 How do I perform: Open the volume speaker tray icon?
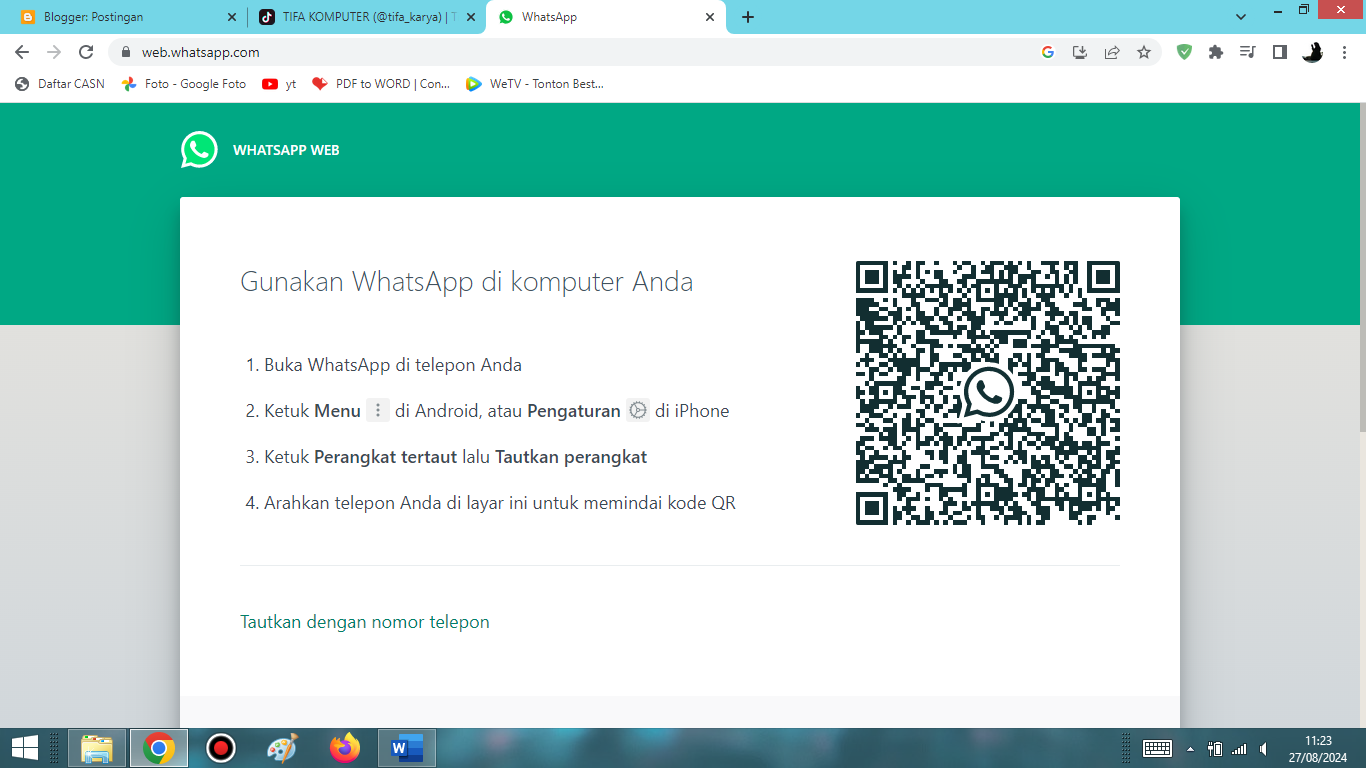(1265, 748)
